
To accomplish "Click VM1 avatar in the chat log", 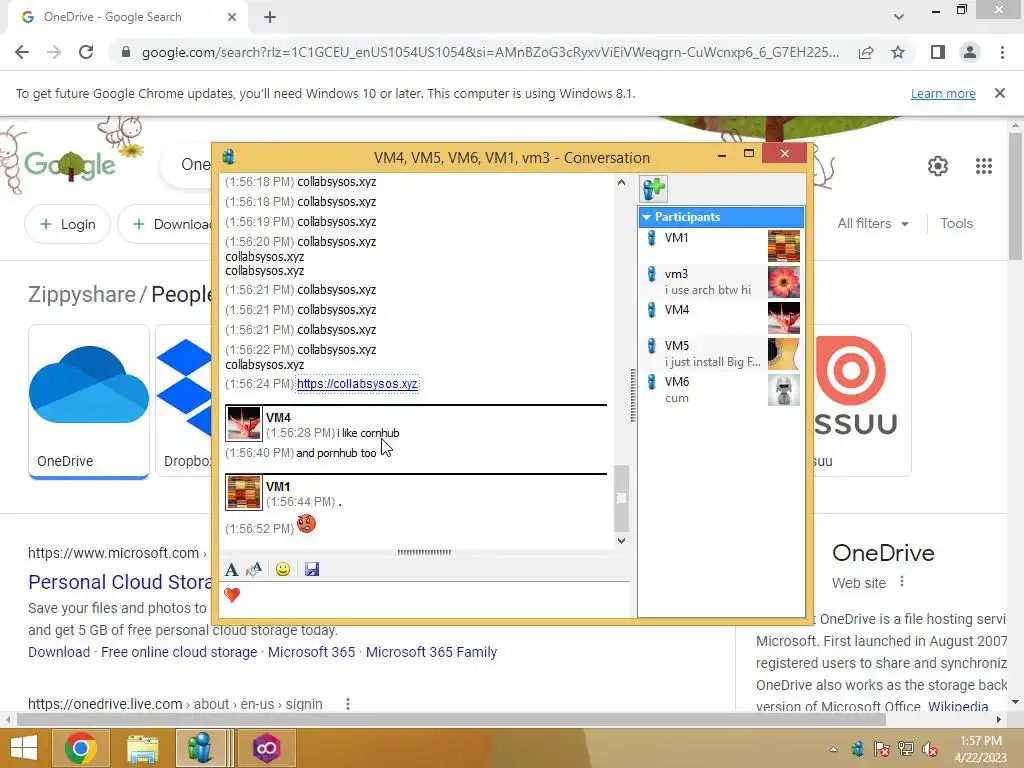I will click(x=244, y=492).
